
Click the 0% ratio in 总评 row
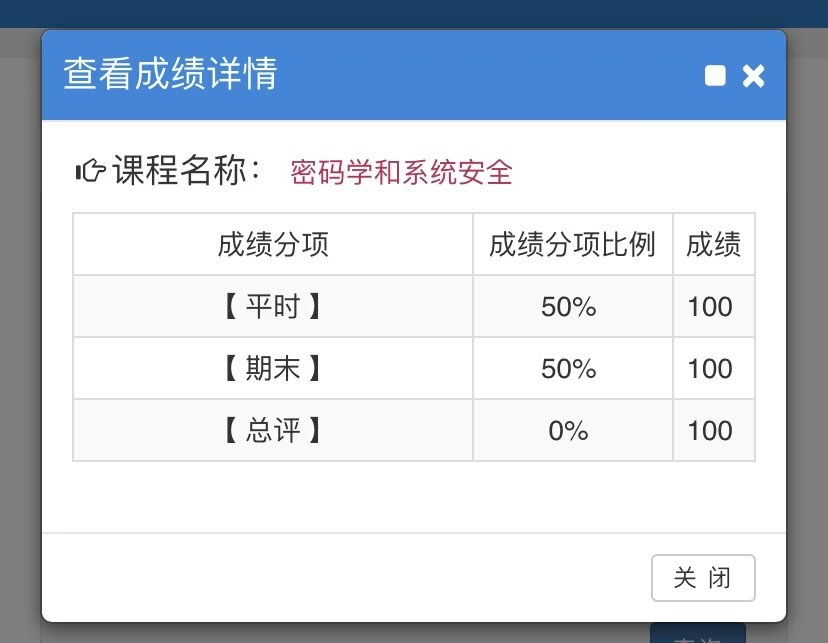pos(569,431)
